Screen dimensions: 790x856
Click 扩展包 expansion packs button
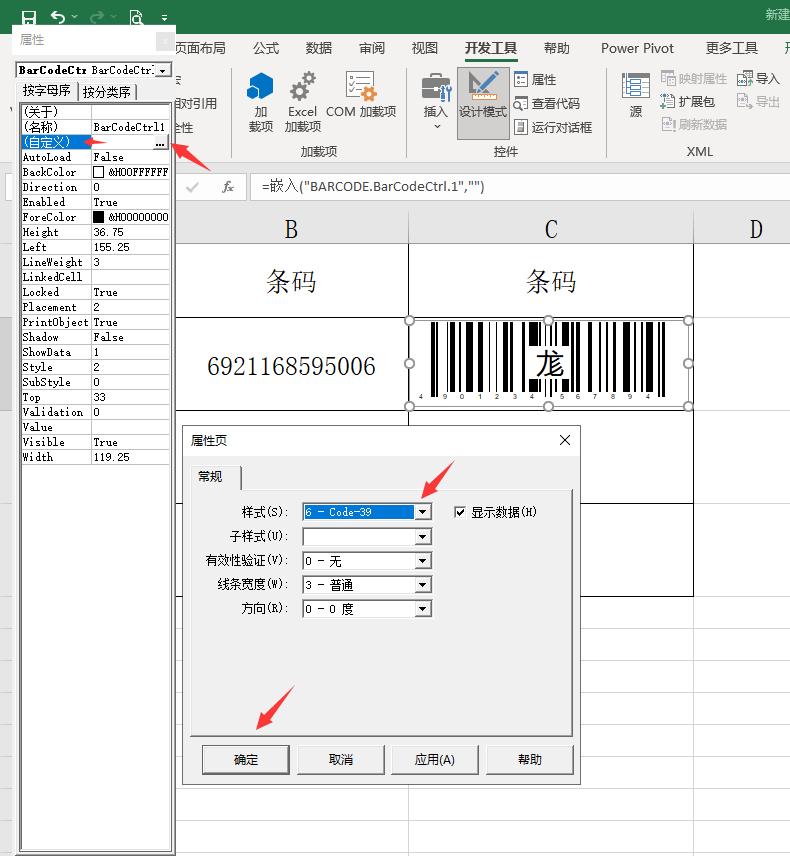688,102
